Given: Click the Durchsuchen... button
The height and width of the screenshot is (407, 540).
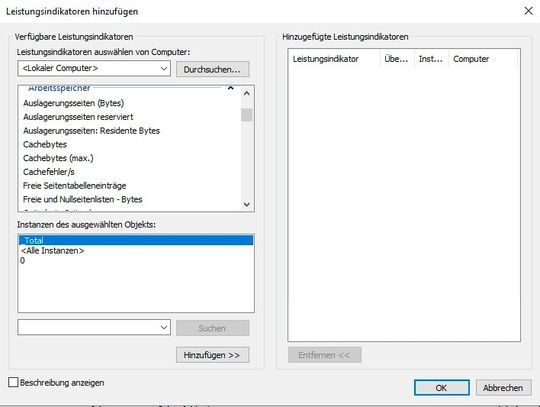Looking at the screenshot, I should pyautogui.click(x=212, y=69).
